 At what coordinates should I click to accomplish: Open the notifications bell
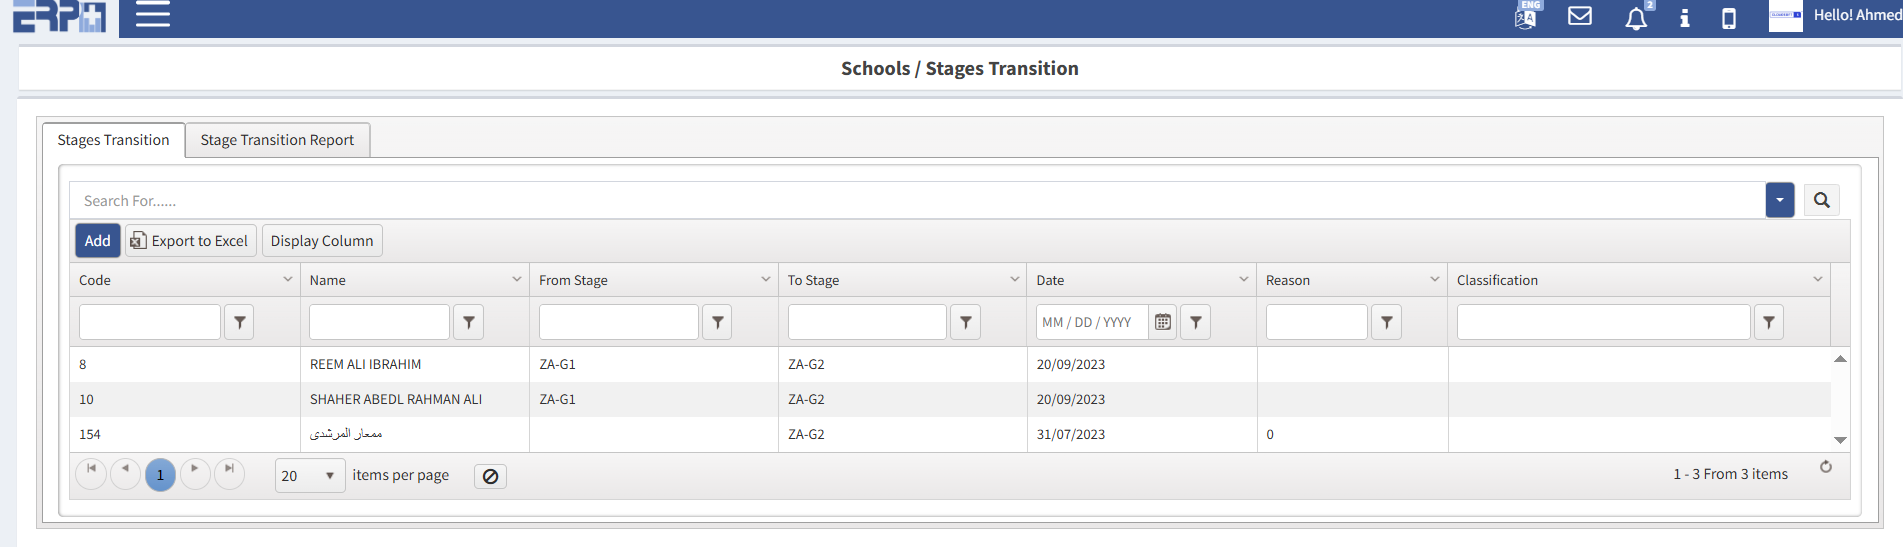[x=1635, y=18]
